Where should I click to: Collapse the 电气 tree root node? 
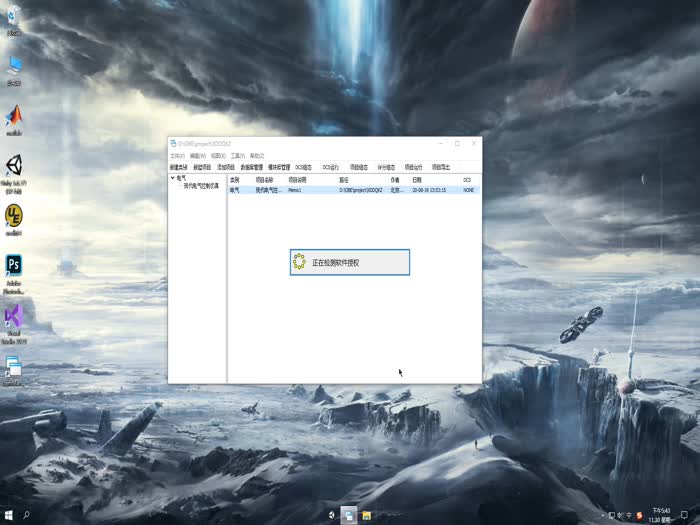[172, 179]
